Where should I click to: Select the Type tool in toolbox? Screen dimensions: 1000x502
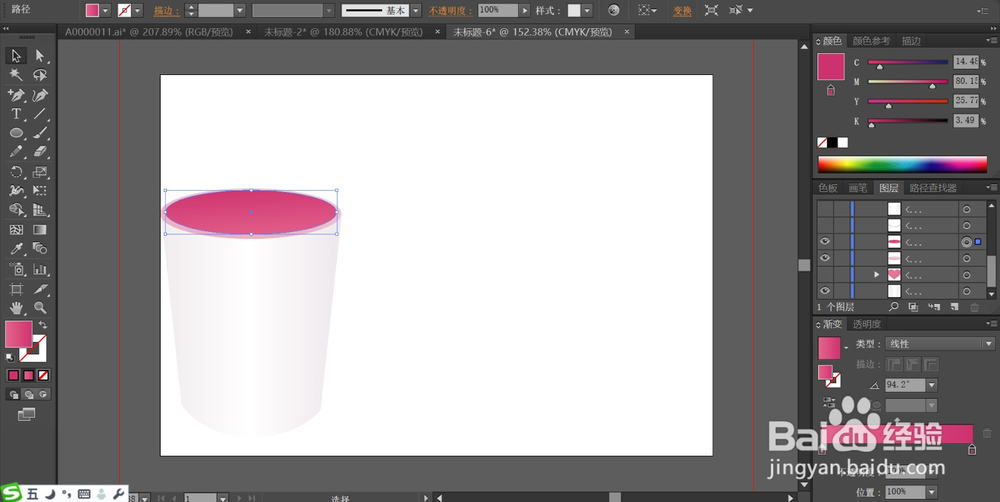[17, 114]
